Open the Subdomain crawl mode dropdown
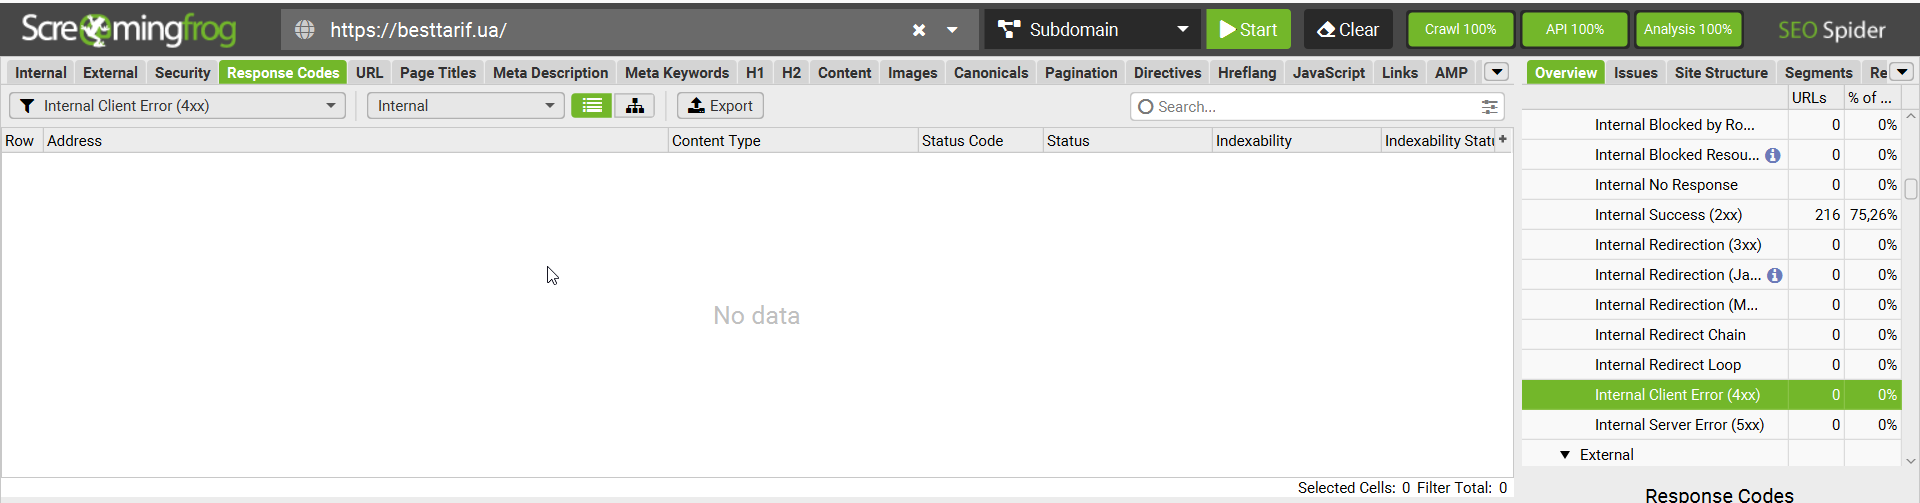Image resolution: width=1920 pixels, height=503 pixels. pyautogui.click(x=1093, y=30)
